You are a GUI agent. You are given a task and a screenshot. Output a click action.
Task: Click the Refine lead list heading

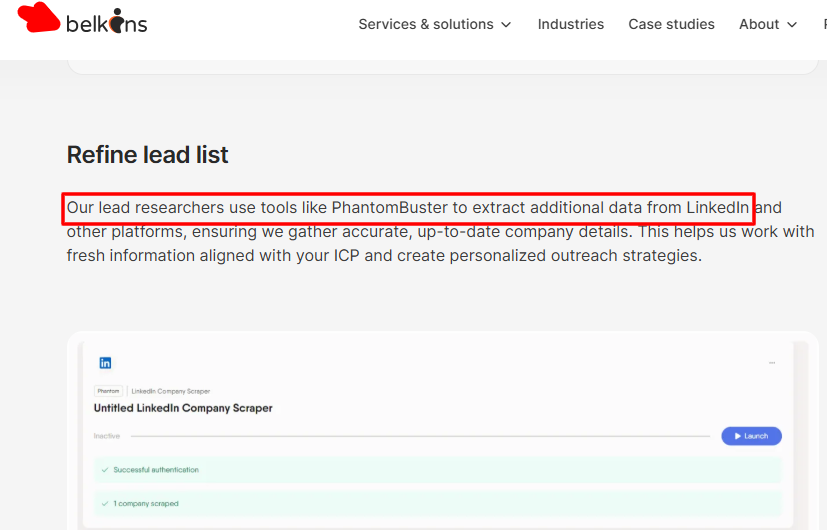pyautogui.click(x=148, y=155)
